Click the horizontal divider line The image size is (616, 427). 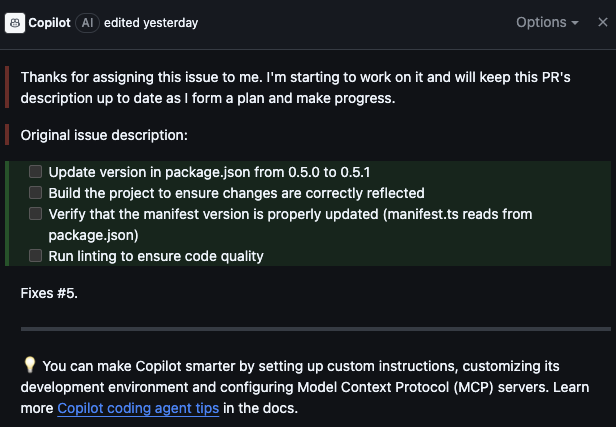pos(315,329)
